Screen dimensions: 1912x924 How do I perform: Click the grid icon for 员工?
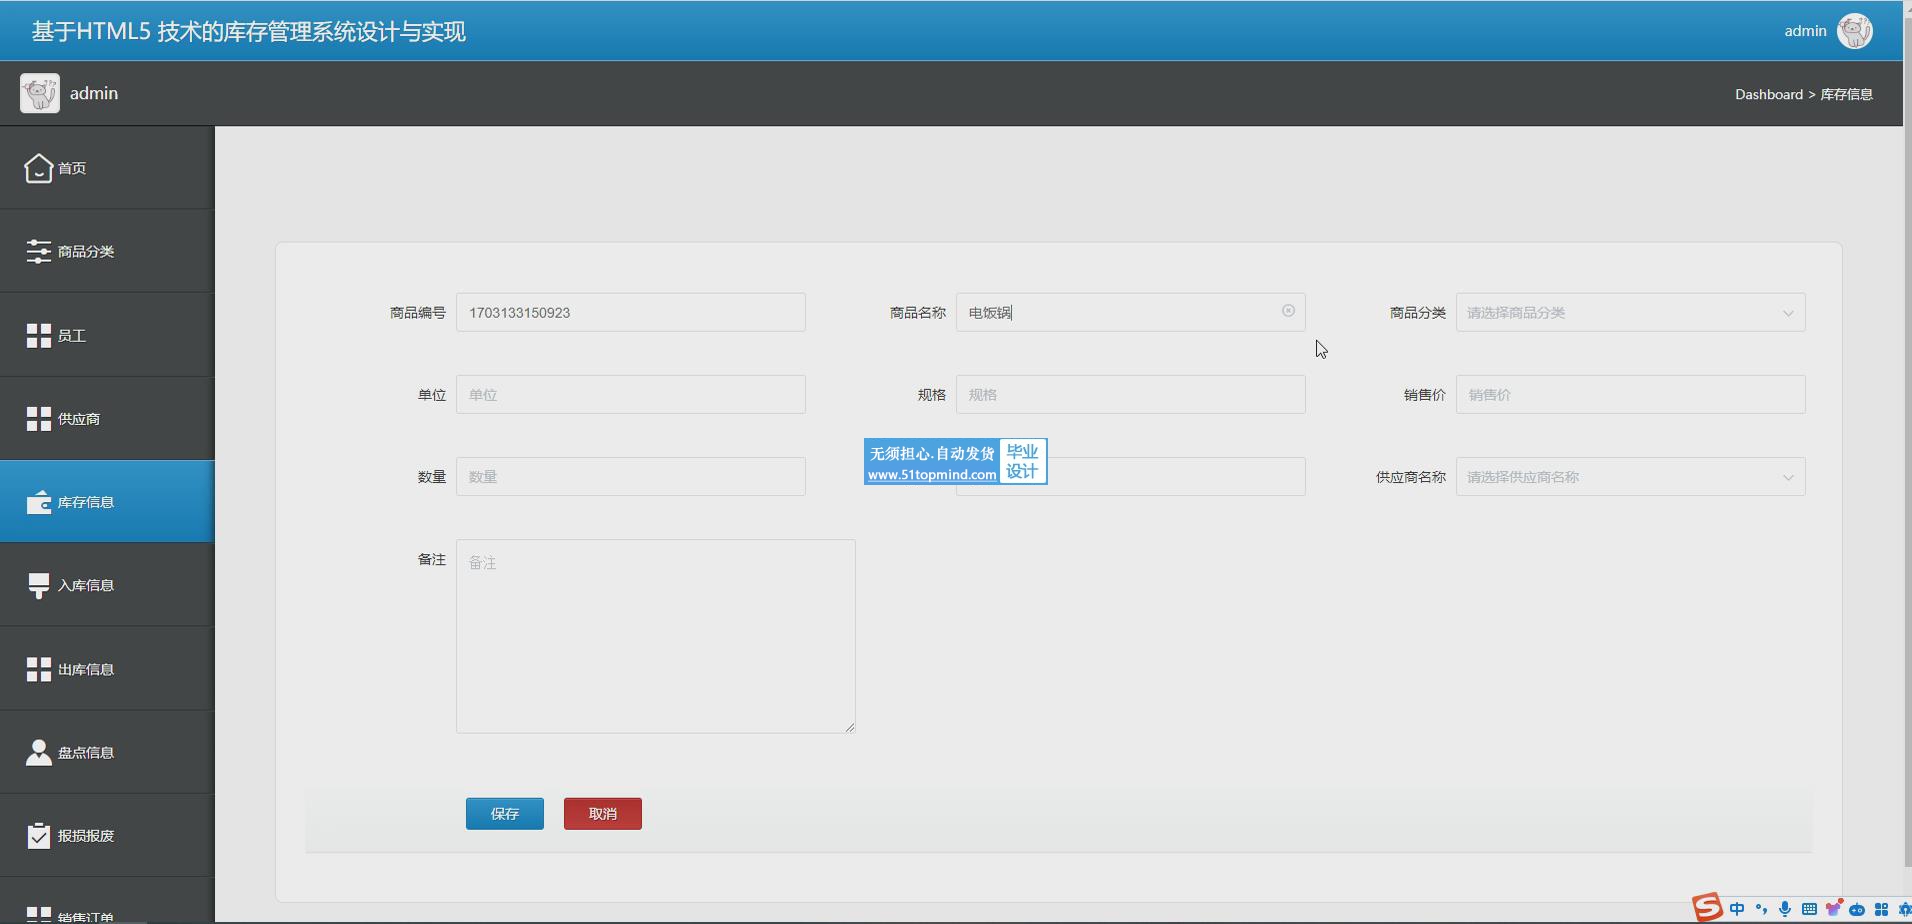click(38, 335)
